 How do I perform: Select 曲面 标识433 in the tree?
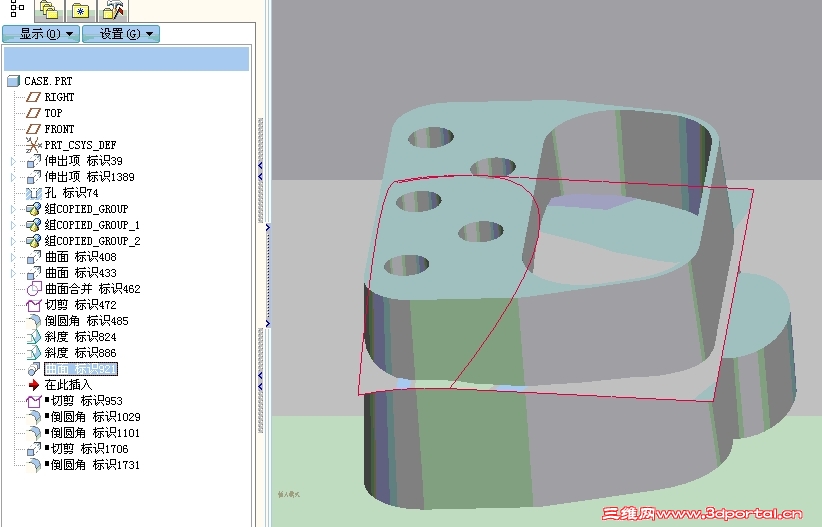80,273
